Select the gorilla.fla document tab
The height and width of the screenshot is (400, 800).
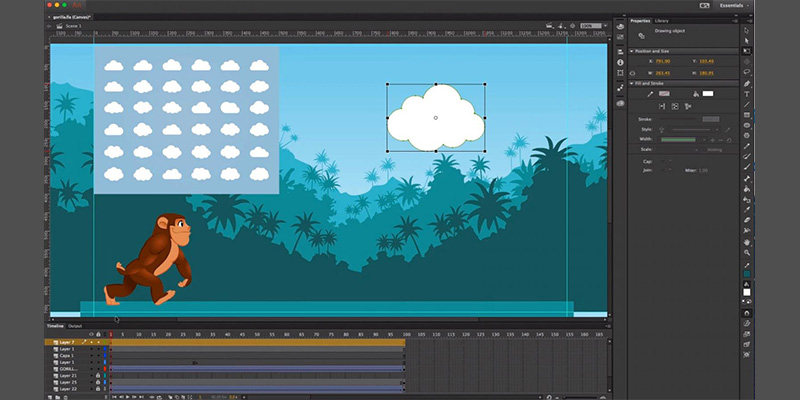(x=71, y=17)
